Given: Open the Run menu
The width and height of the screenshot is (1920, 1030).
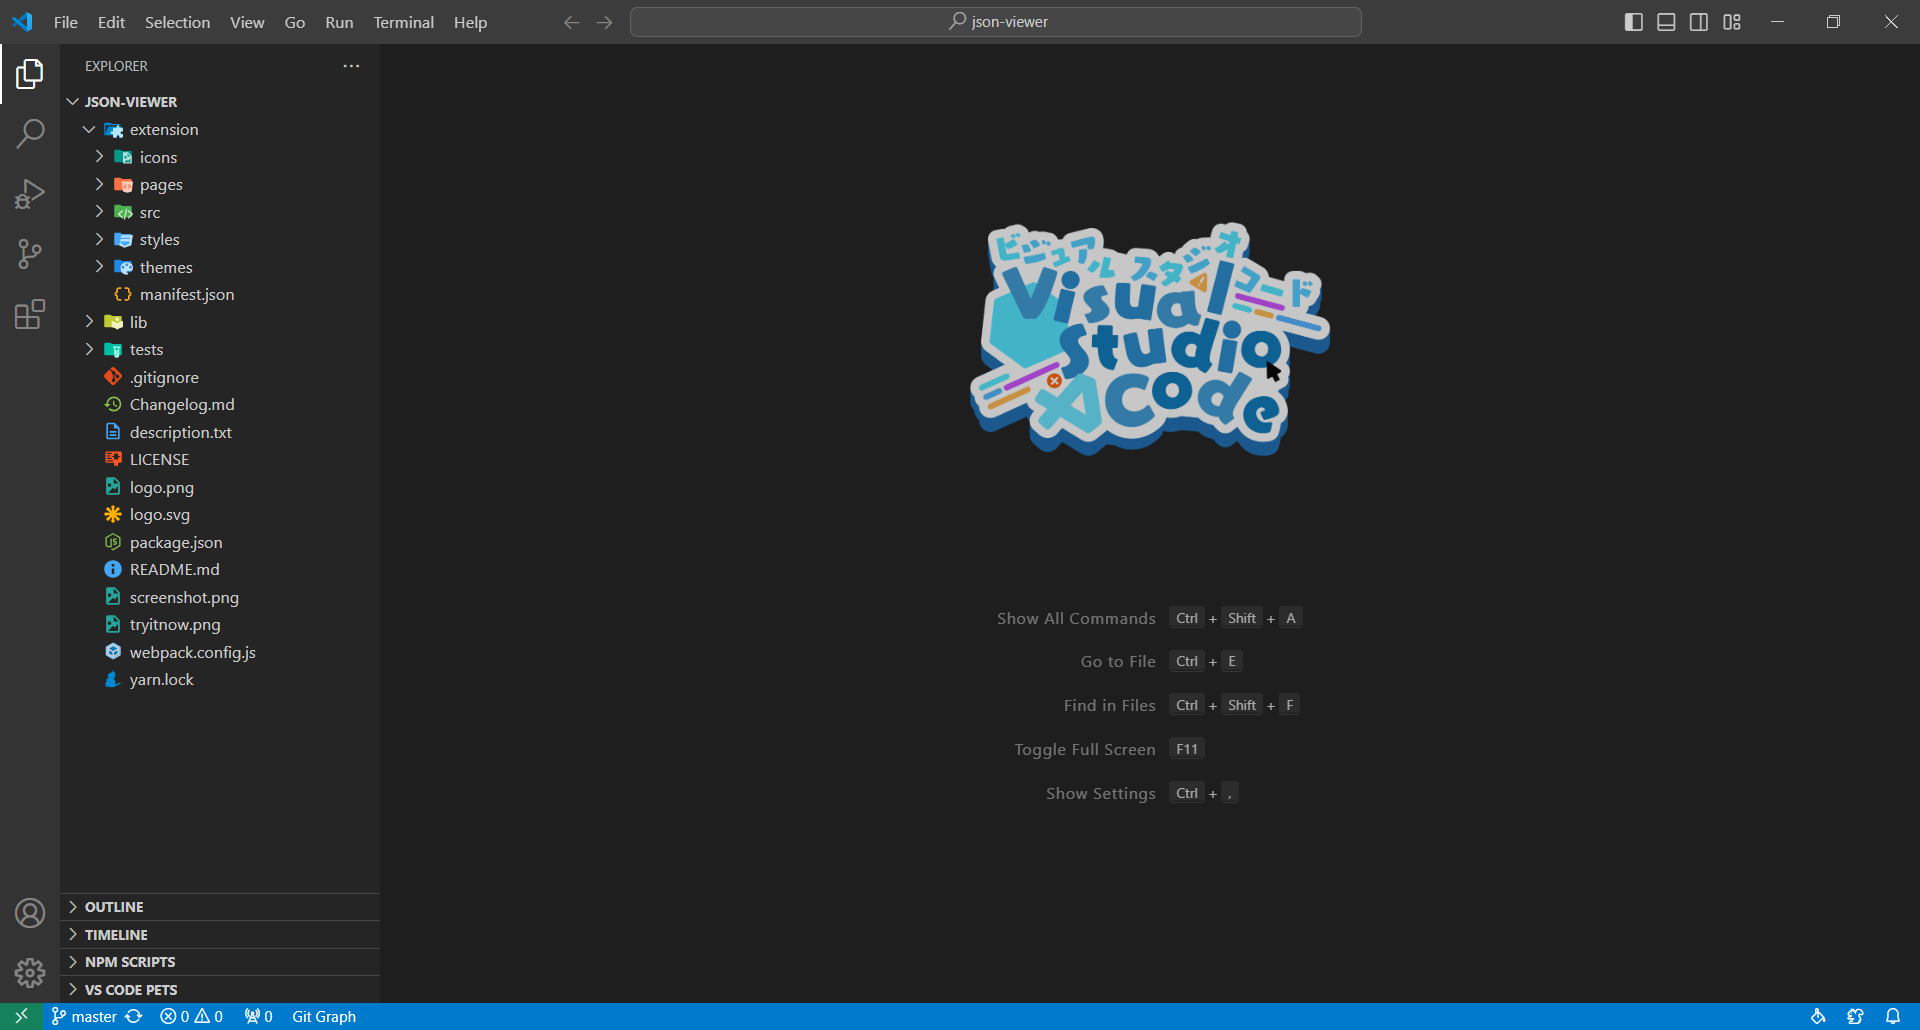Looking at the screenshot, I should tap(339, 22).
